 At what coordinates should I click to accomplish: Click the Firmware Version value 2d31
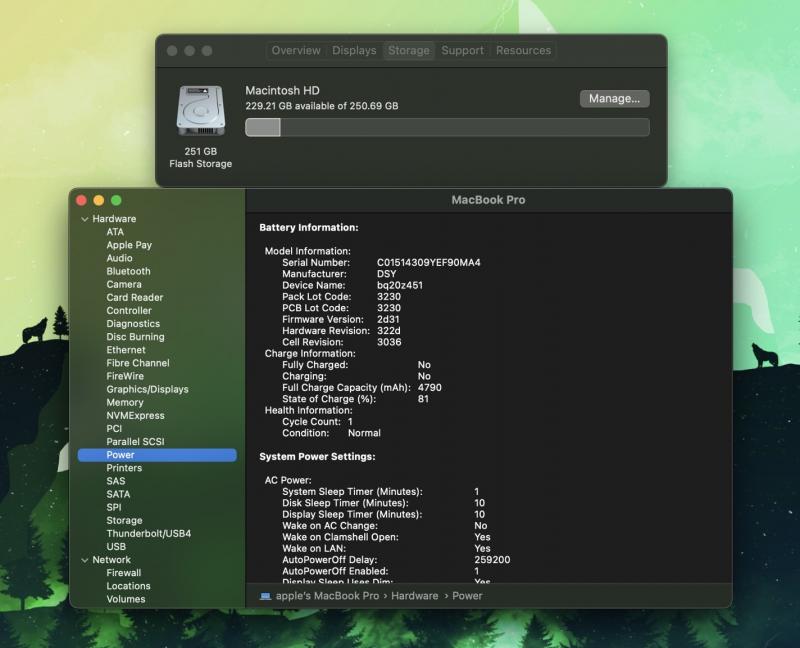[x=388, y=319]
